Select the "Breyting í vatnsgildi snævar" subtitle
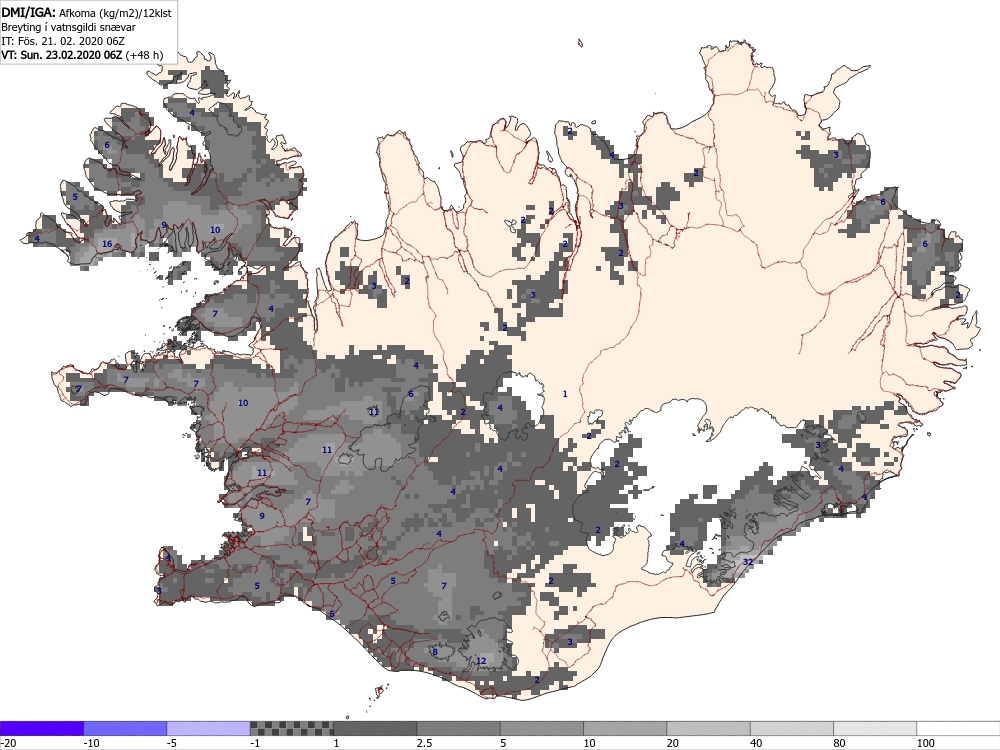This screenshot has height=750, width=1000. coord(68,27)
